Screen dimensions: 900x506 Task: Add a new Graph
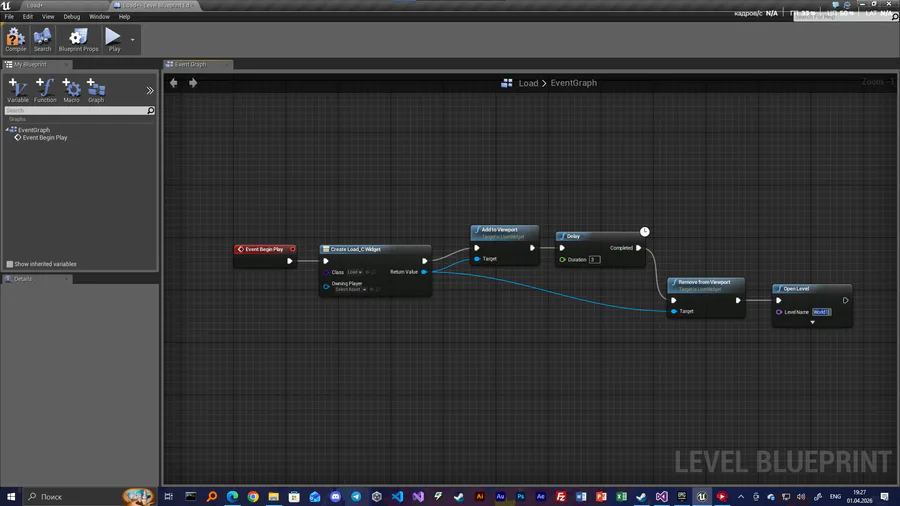pos(96,91)
